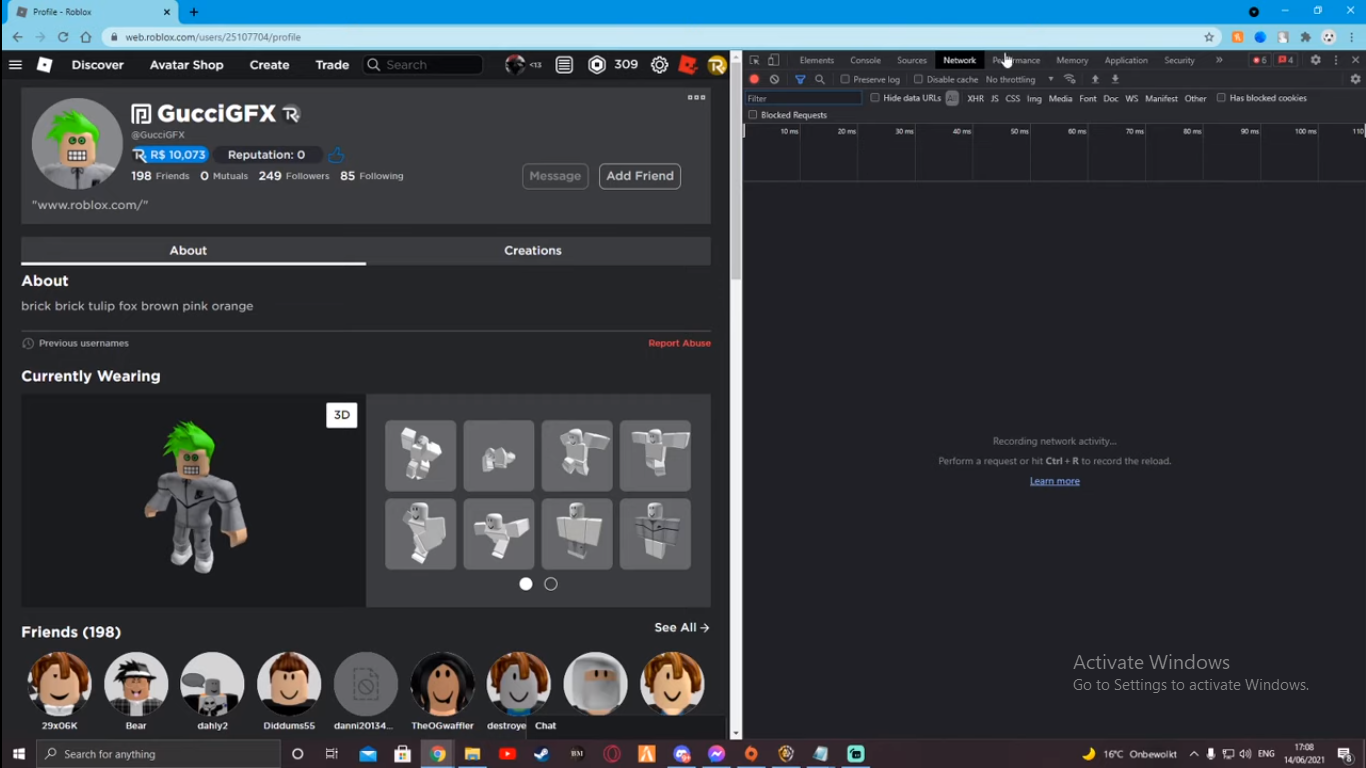Click the red 6 errors badge
The height and width of the screenshot is (768, 1366).
click(1259, 60)
